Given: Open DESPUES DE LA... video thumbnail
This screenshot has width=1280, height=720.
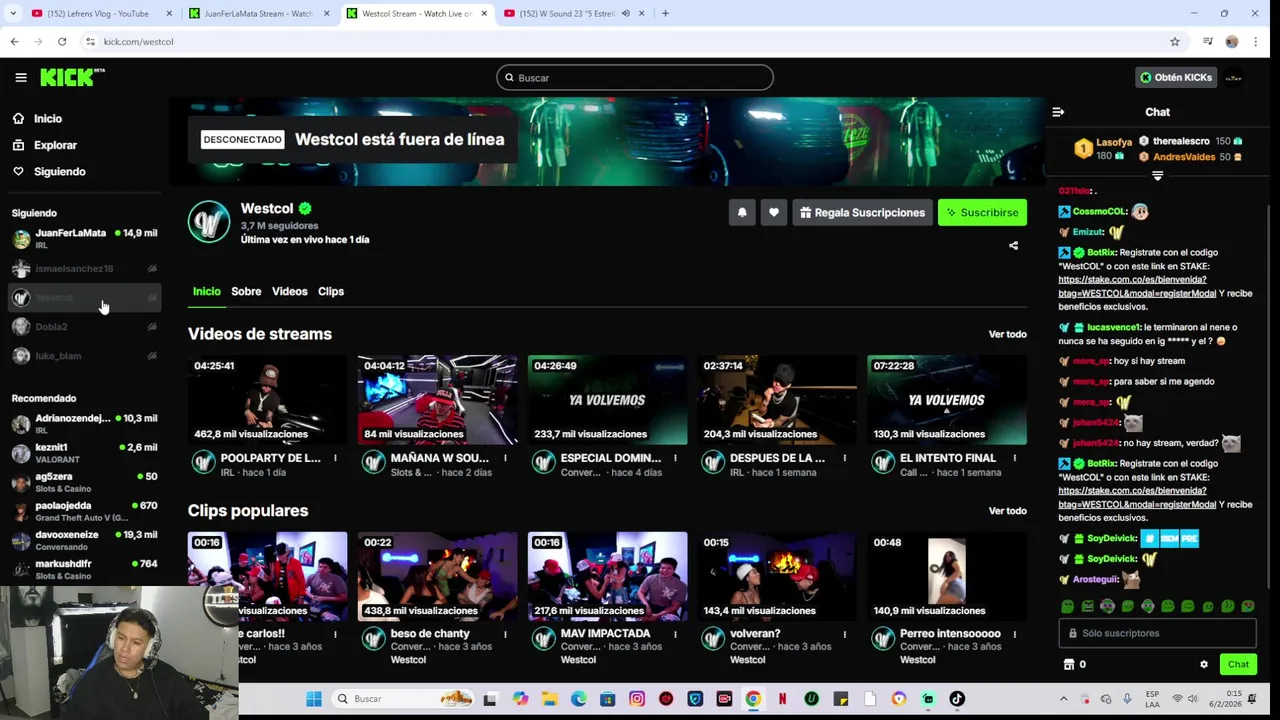Looking at the screenshot, I should point(777,400).
